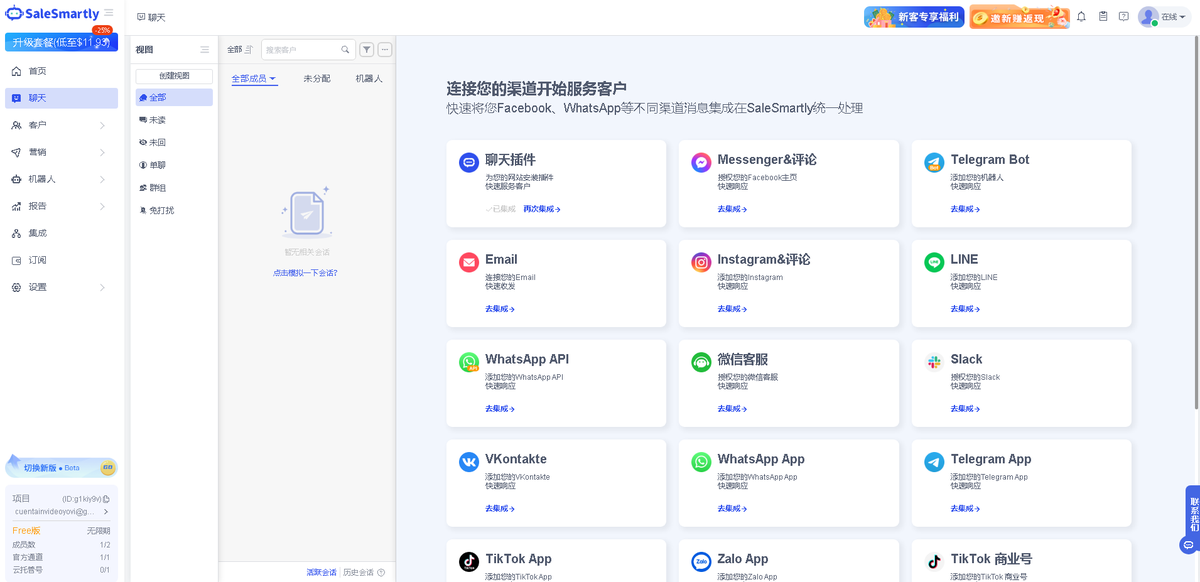This screenshot has width=1200, height=582.
Task: Open the 新客专享福利 promo banner
Action: (914, 17)
